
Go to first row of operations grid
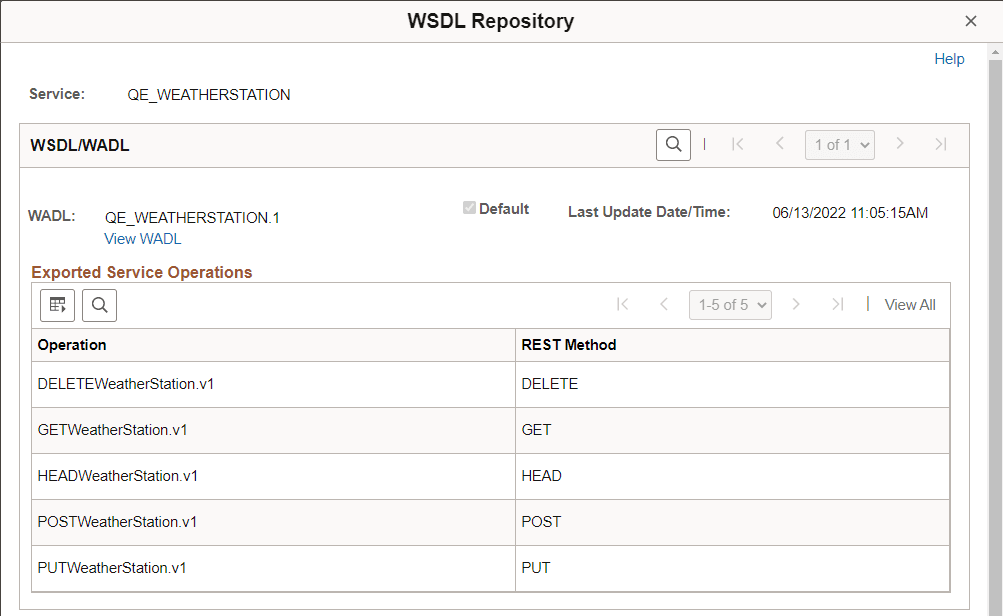[622, 304]
